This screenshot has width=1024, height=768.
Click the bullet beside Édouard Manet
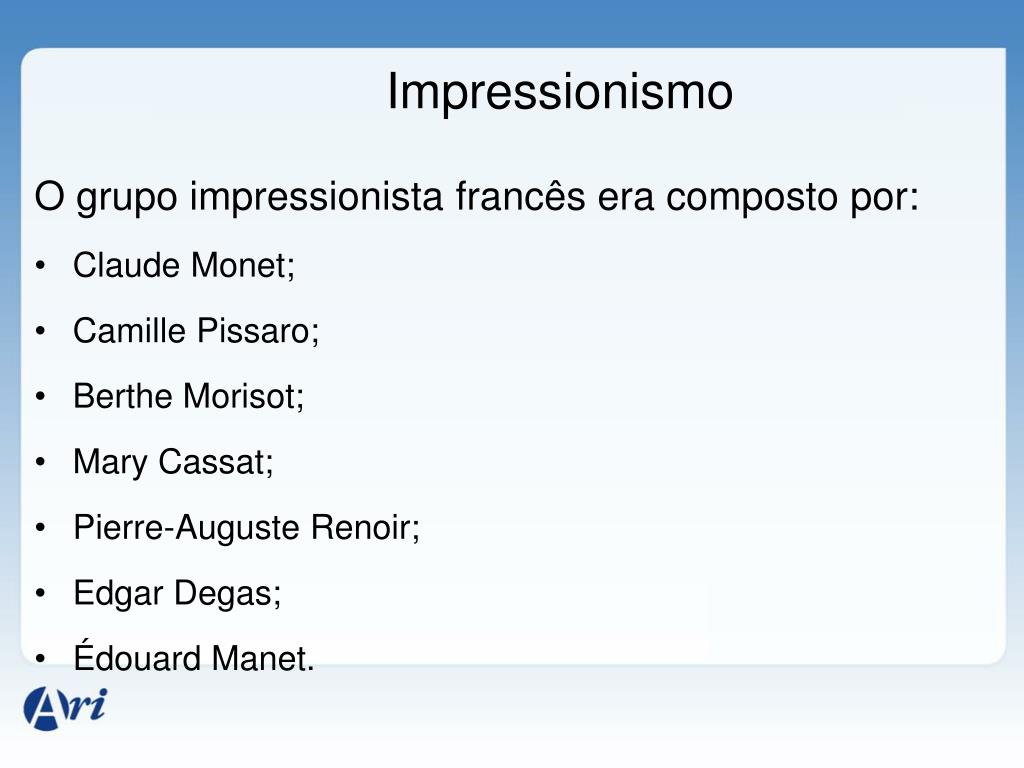(x=40, y=659)
